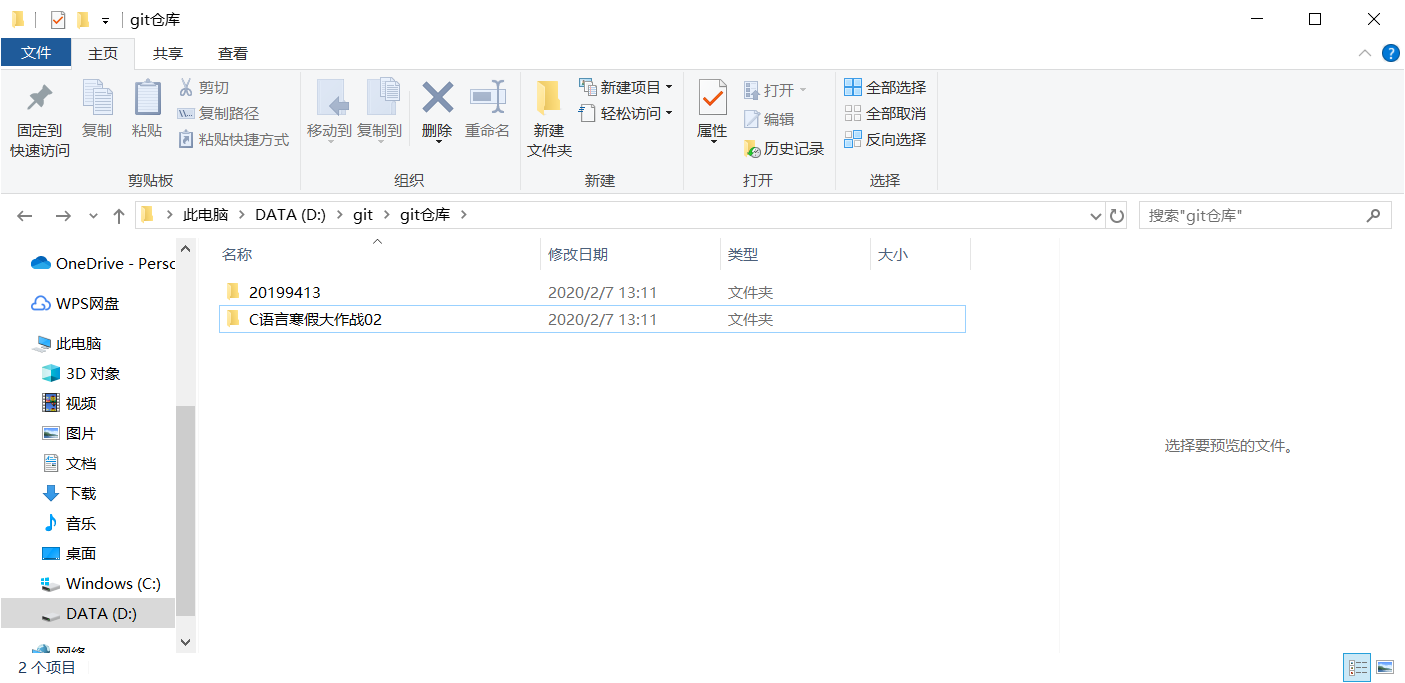The image size is (1405, 683).
Task: Go forward with the right arrow
Action: tap(62, 215)
